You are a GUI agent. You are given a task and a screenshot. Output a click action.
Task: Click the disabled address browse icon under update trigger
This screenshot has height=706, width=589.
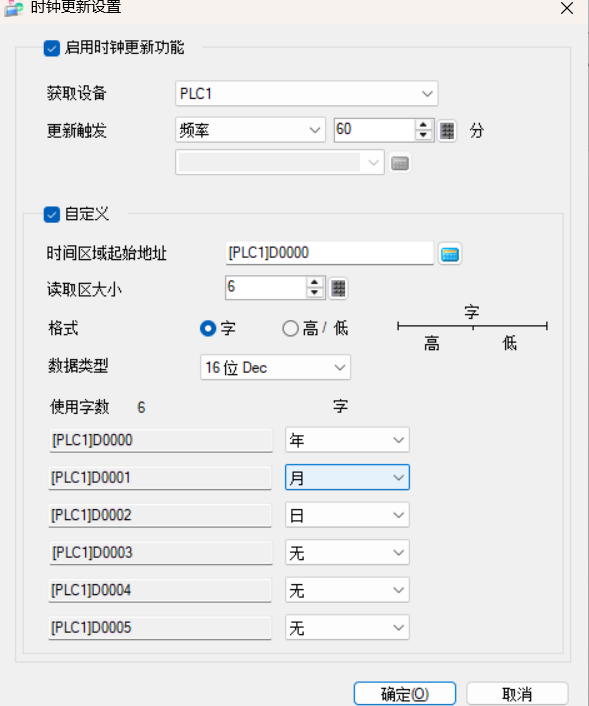coord(400,163)
